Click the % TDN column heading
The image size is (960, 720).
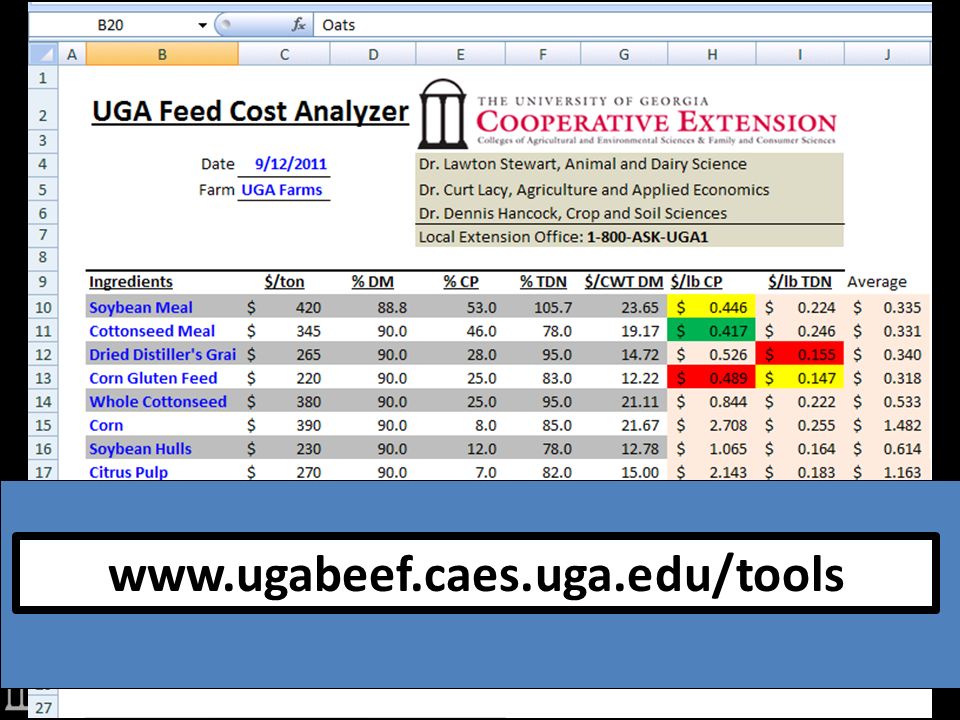pyautogui.click(x=543, y=282)
